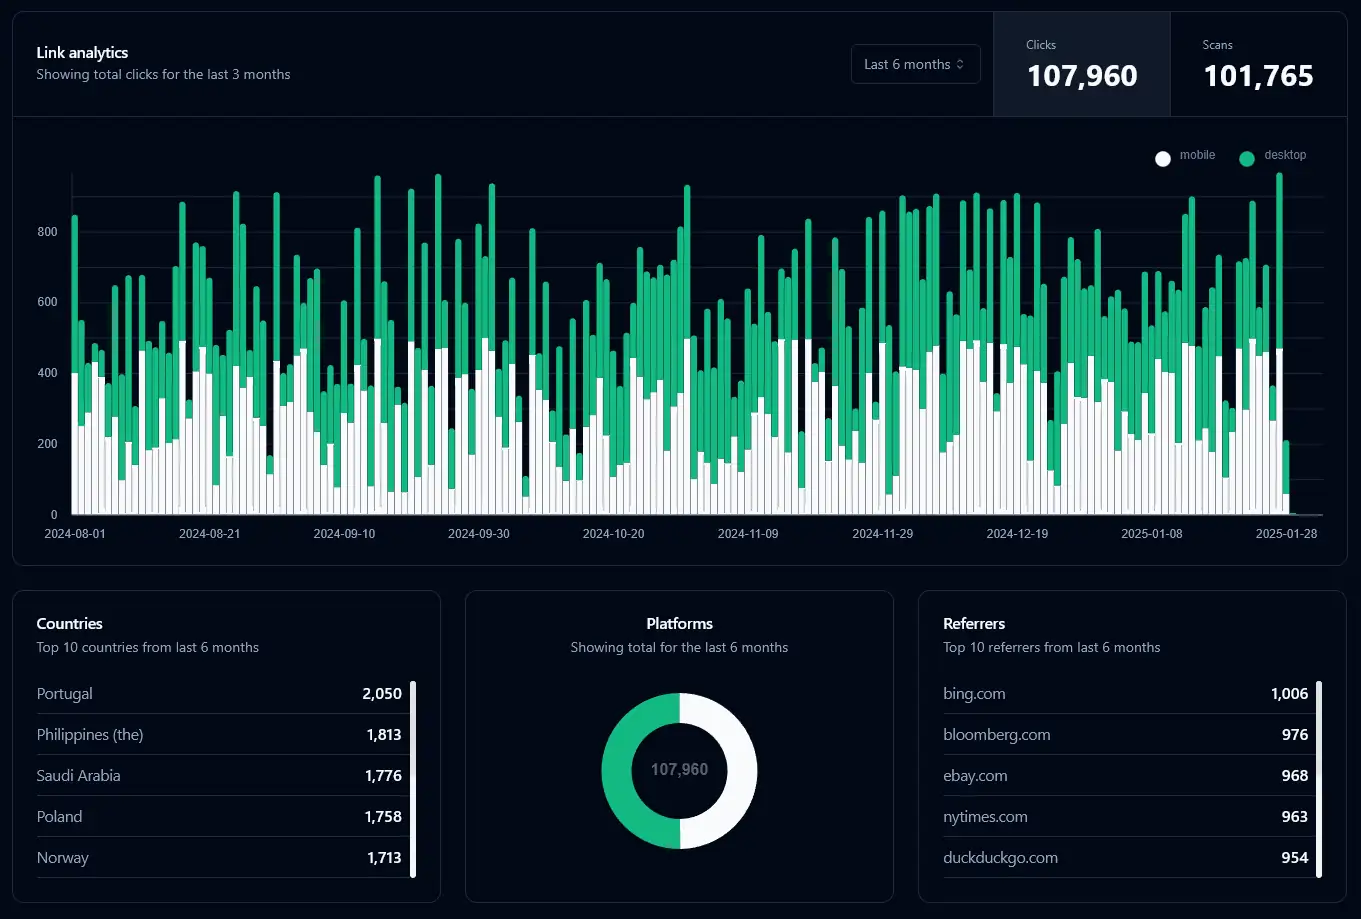Click the 107,960 total in the donut center
The height and width of the screenshot is (919, 1361).
pos(679,771)
